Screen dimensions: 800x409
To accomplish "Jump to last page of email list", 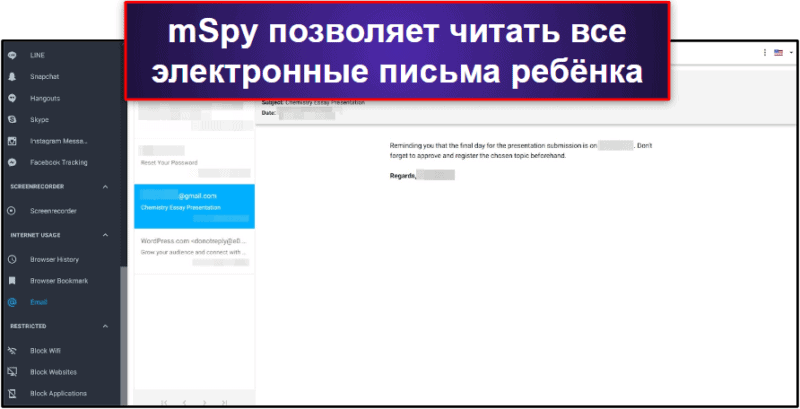I will (x=224, y=403).
